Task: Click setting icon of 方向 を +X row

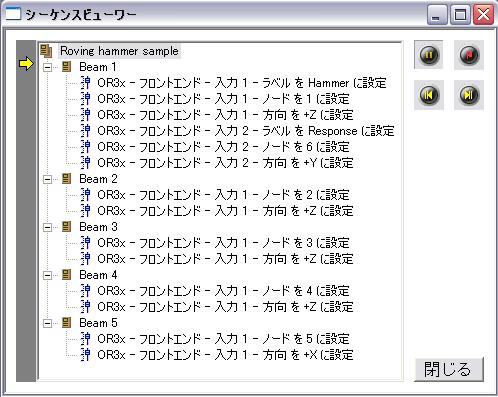Action: tap(86, 355)
